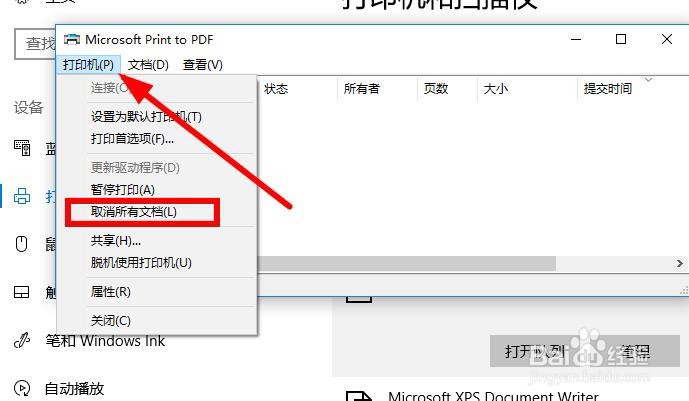The image size is (689, 401).
Task: Select 关闭(C) menu entry
Action: coord(110,321)
